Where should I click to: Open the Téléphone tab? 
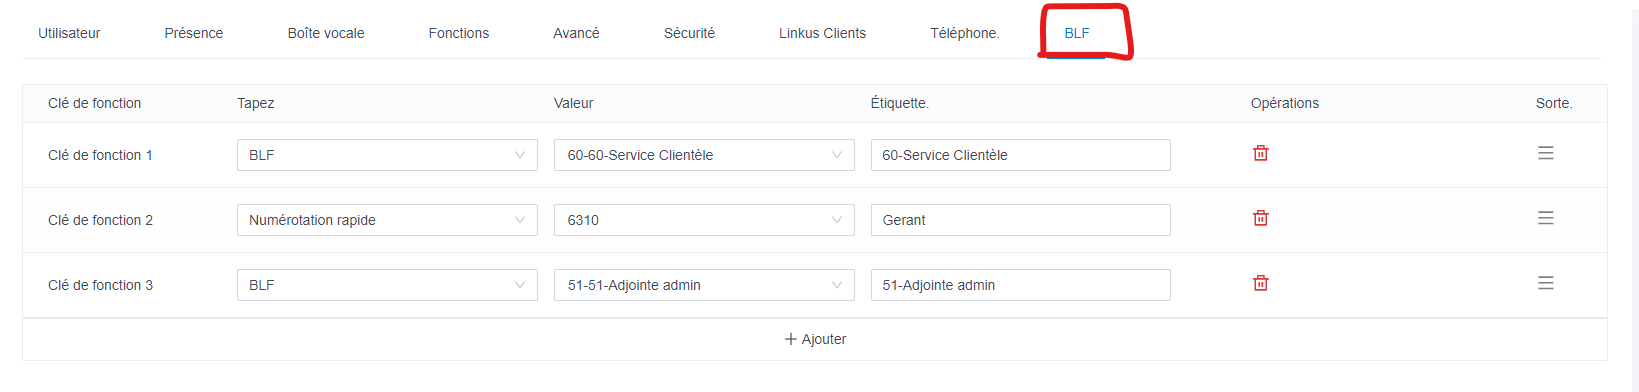[965, 33]
